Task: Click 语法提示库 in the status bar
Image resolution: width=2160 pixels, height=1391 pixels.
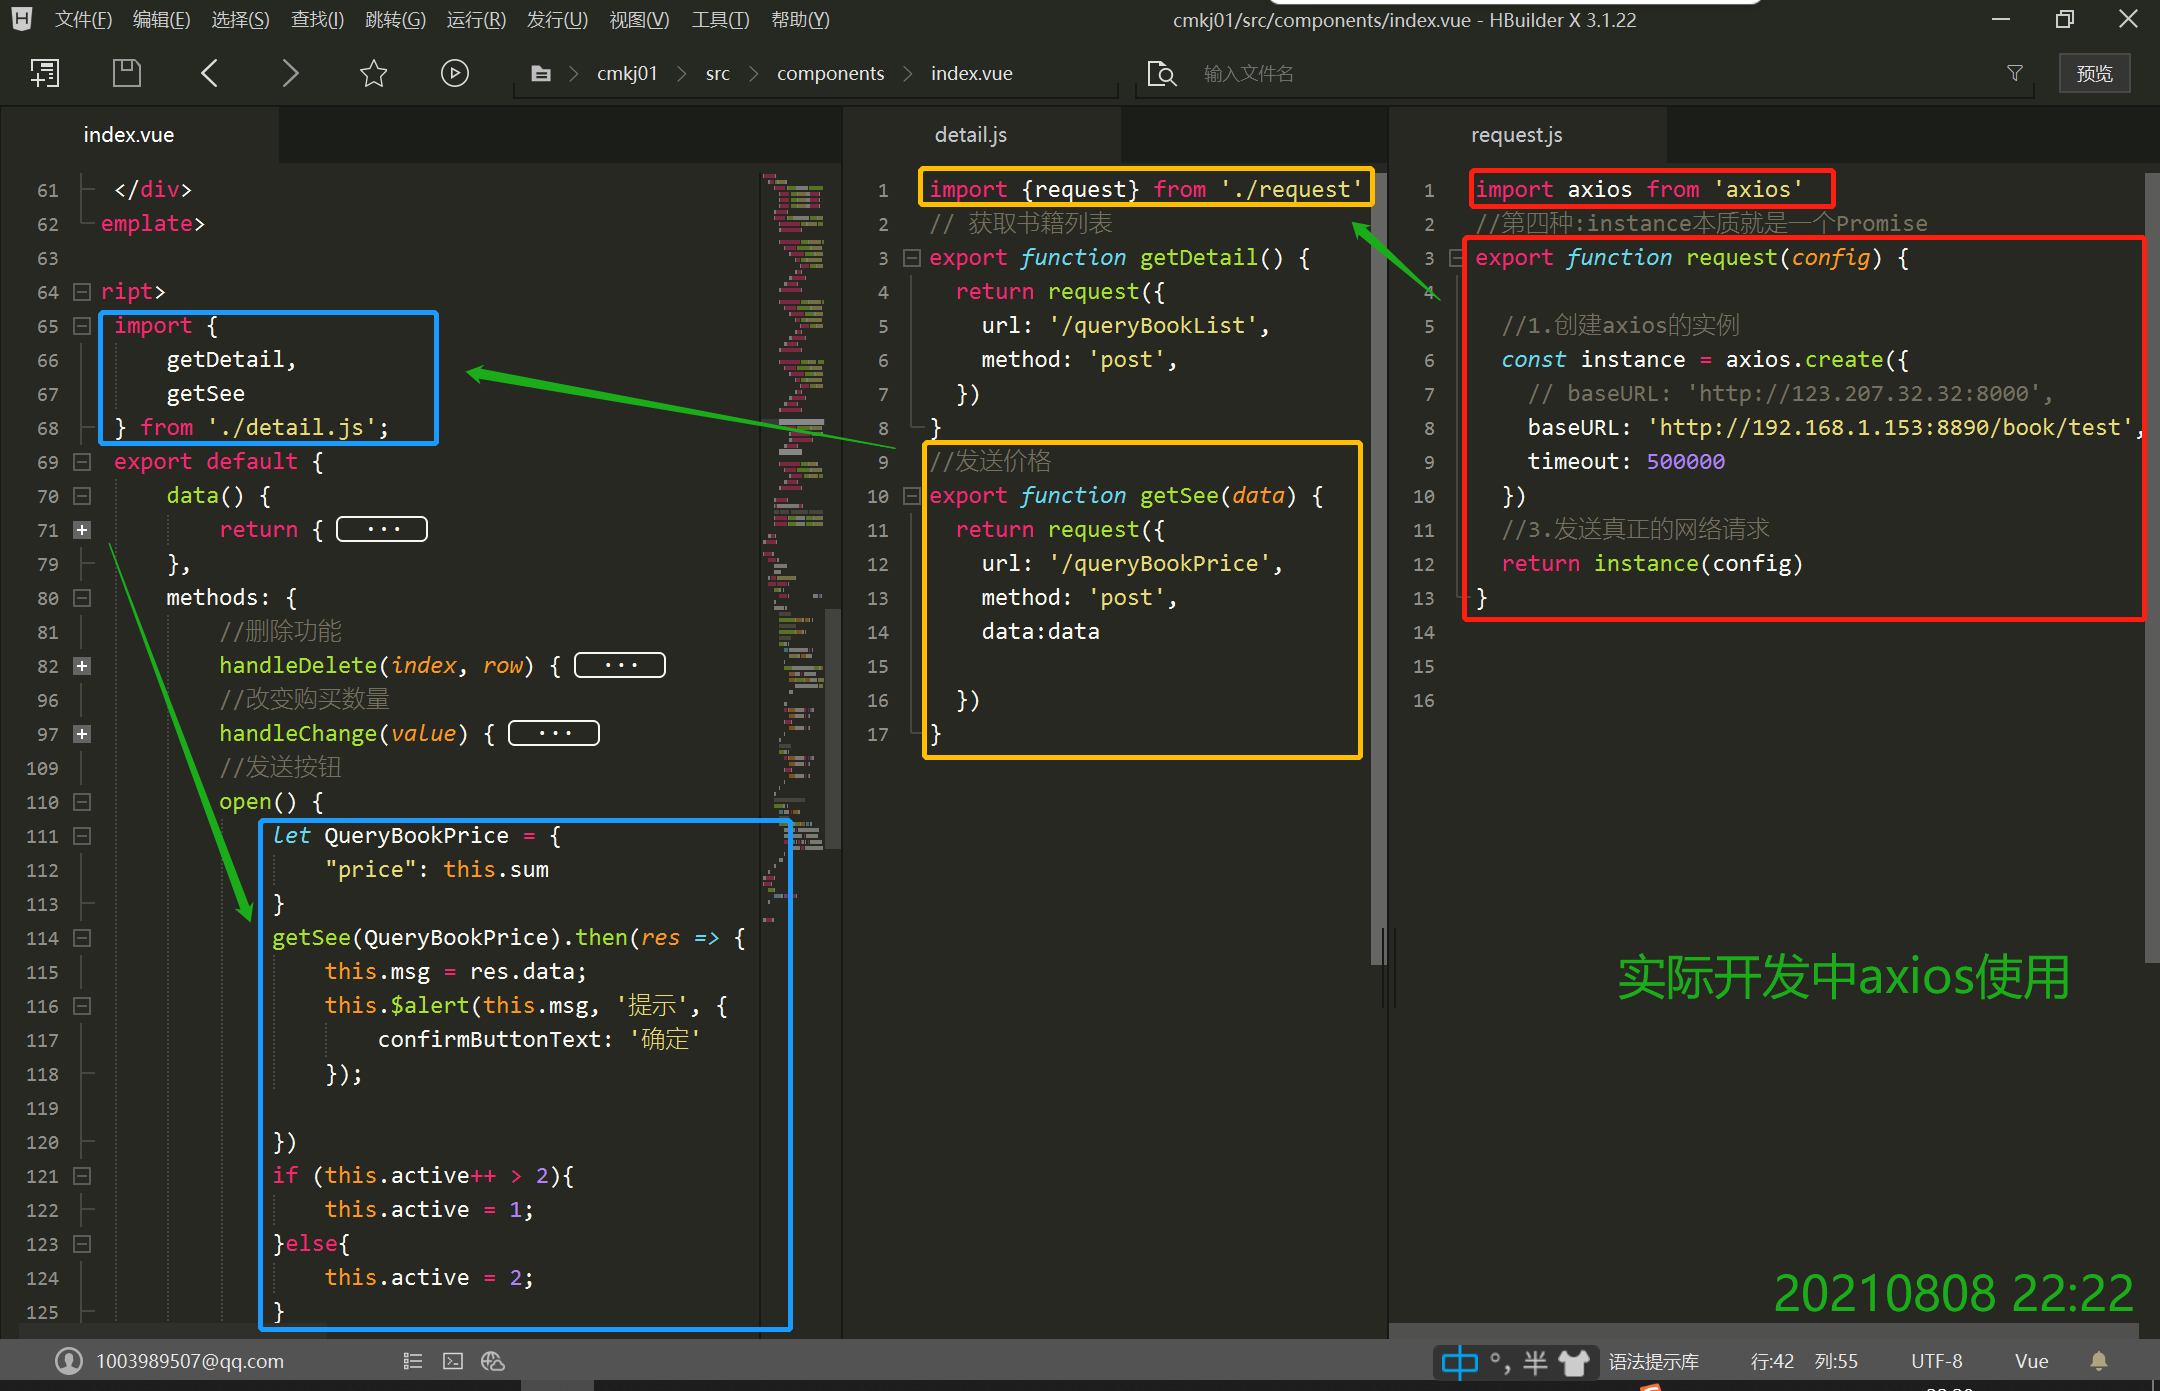Action: 1654,1361
